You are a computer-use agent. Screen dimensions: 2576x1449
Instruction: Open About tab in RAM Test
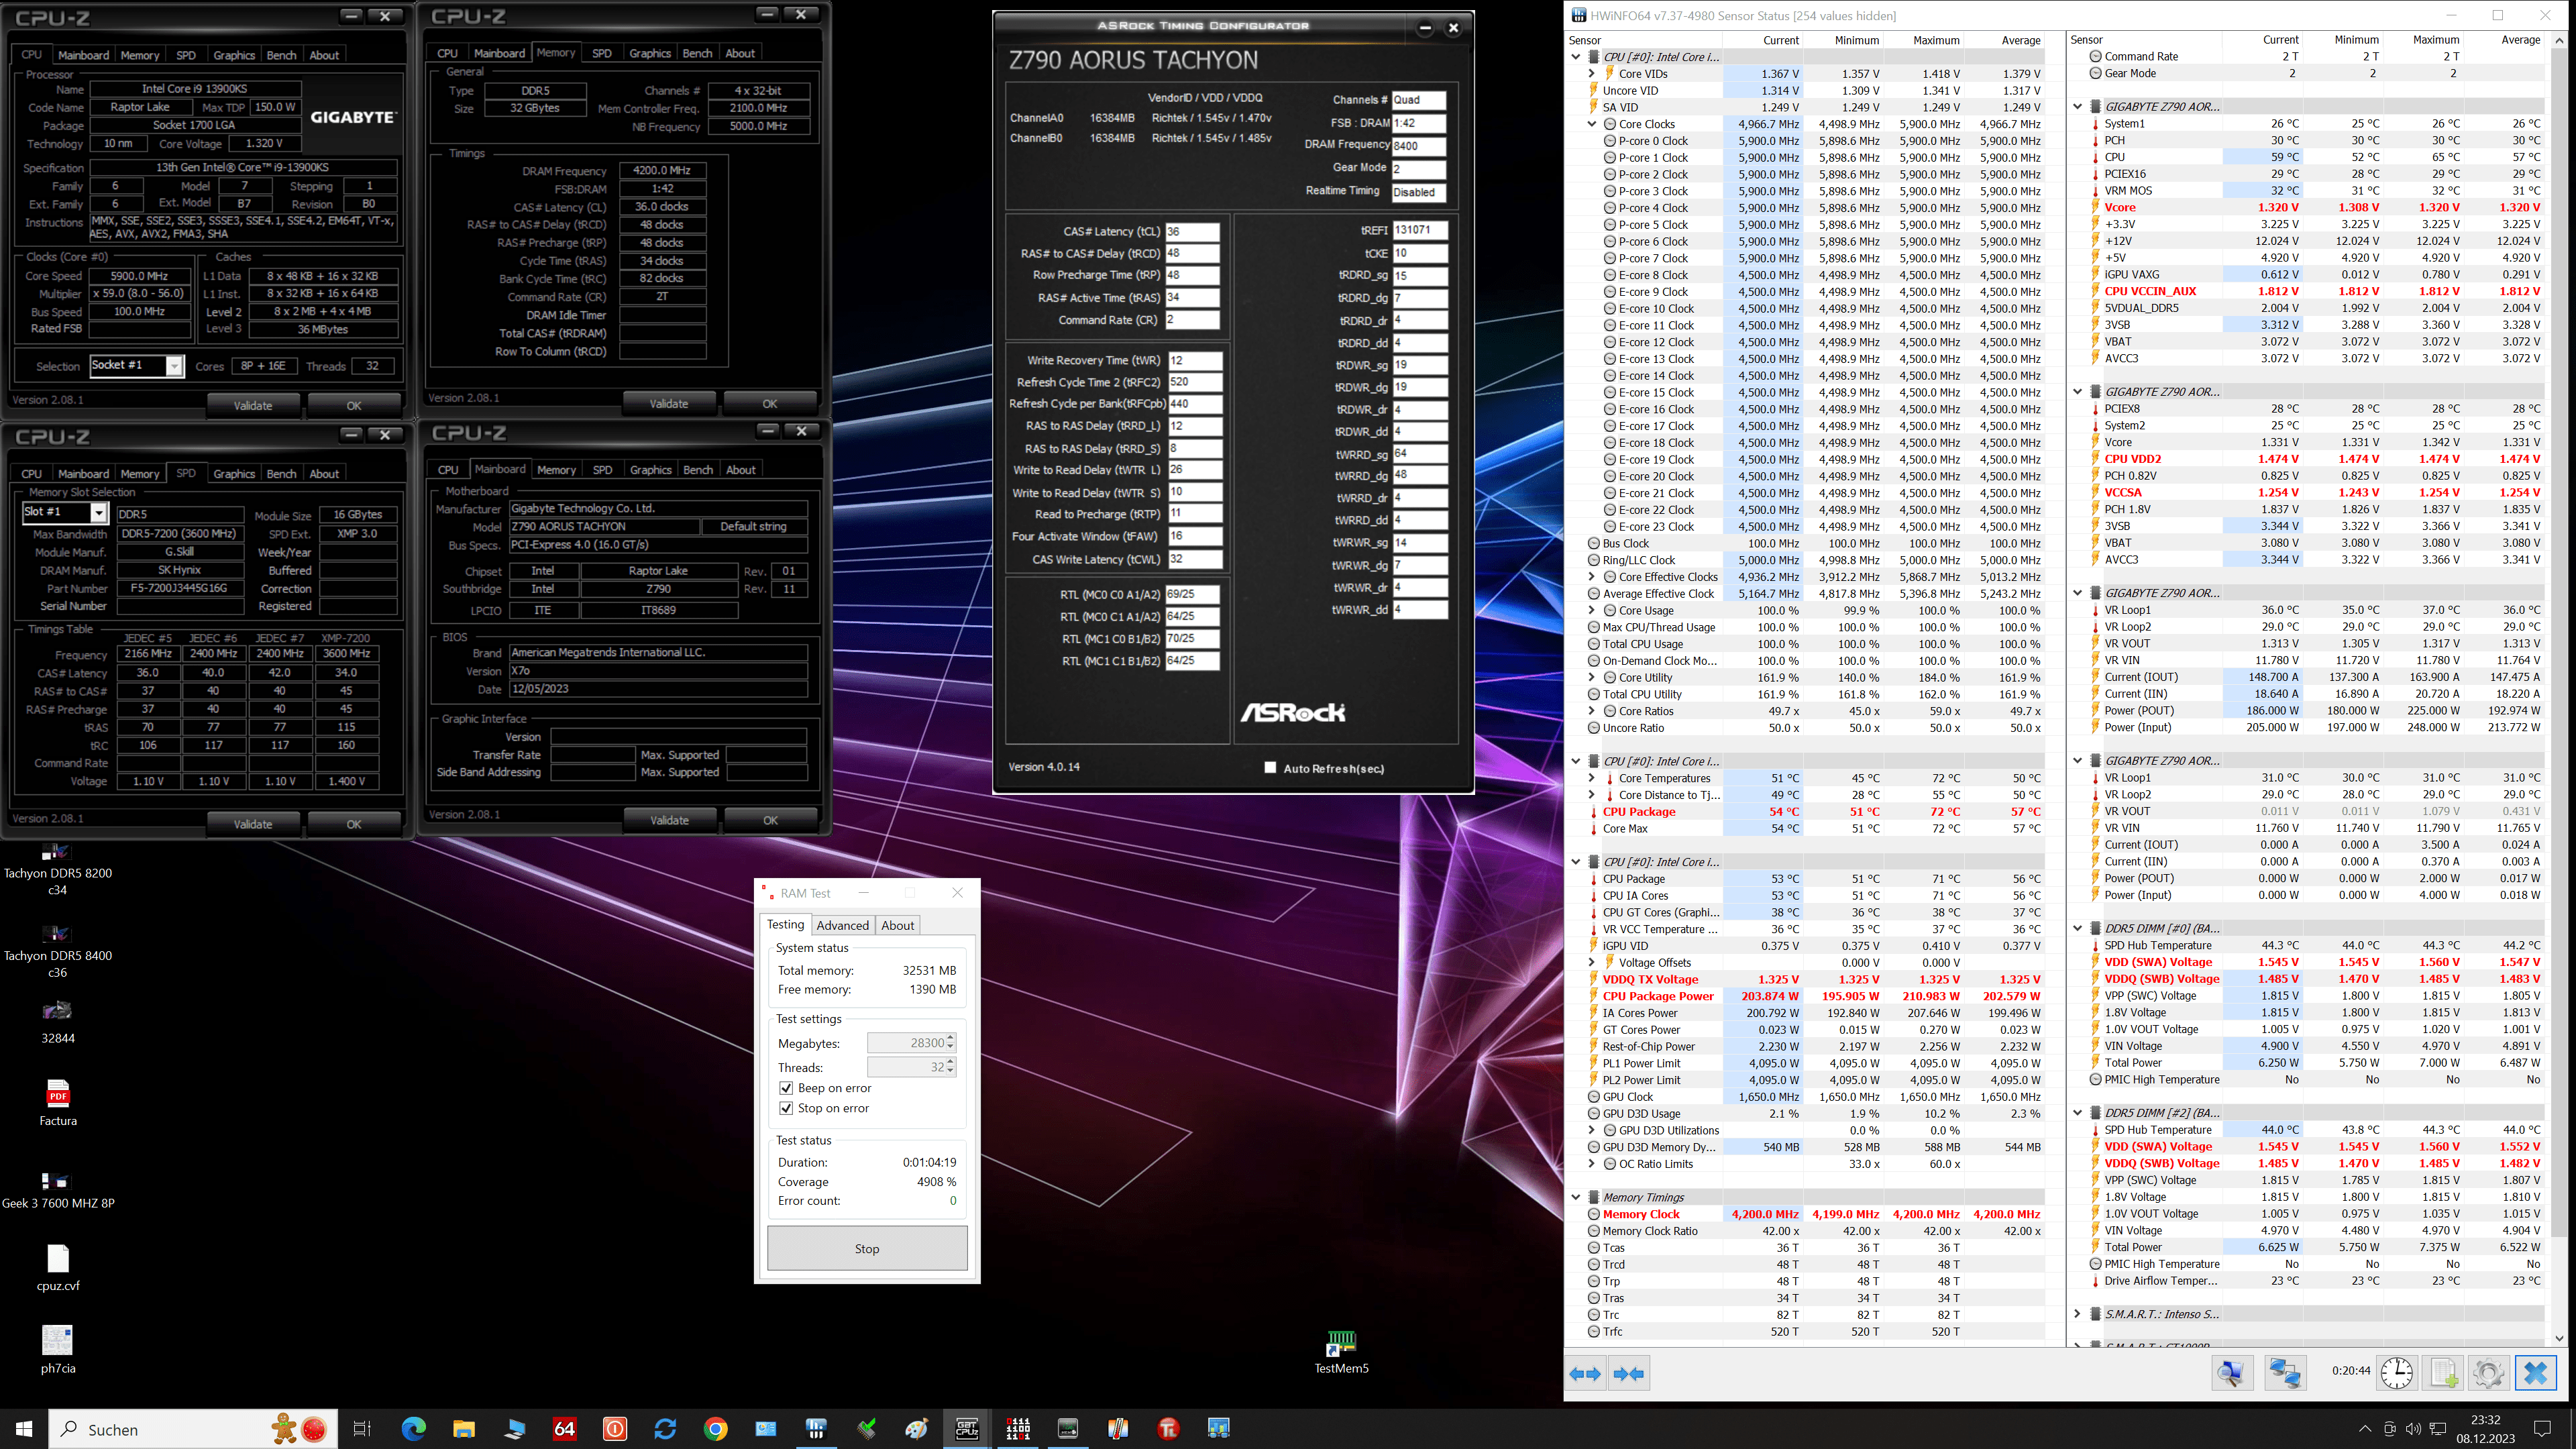897,925
